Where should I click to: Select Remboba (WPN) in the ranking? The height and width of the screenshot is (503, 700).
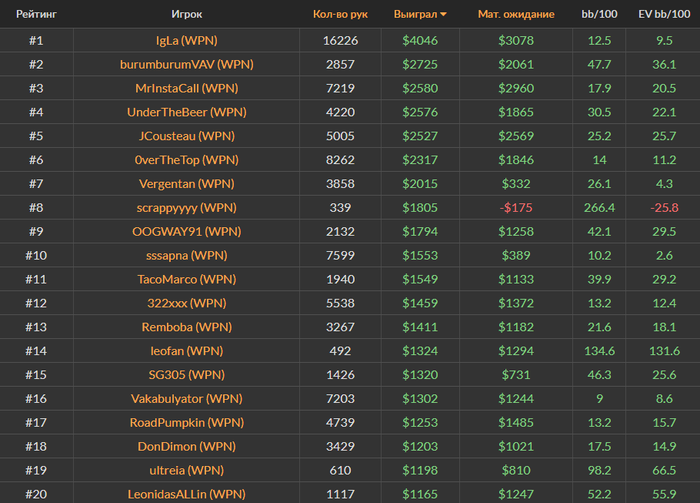click(x=187, y=327)
